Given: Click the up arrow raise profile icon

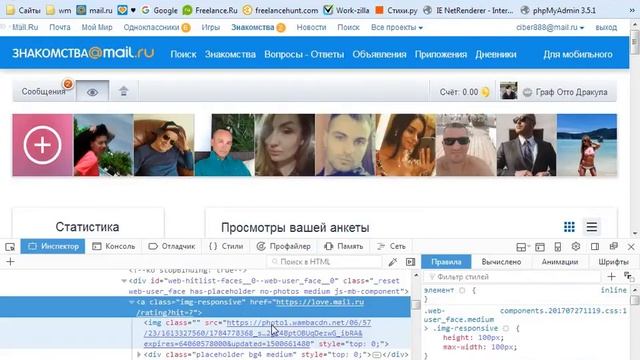Looking at the screenshot, I should 124,91.
